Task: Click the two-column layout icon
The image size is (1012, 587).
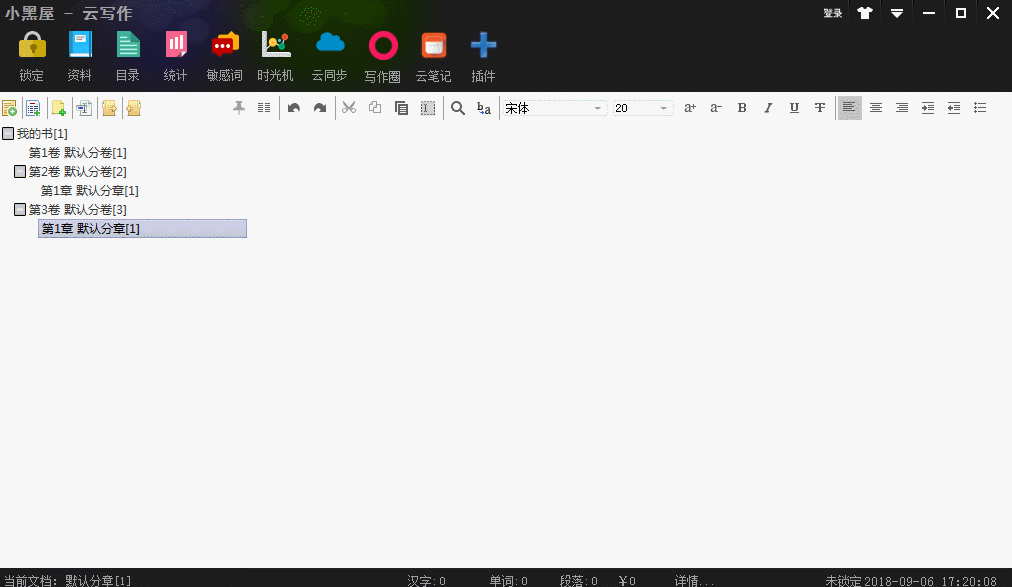Action: click(x=264, y=108)
